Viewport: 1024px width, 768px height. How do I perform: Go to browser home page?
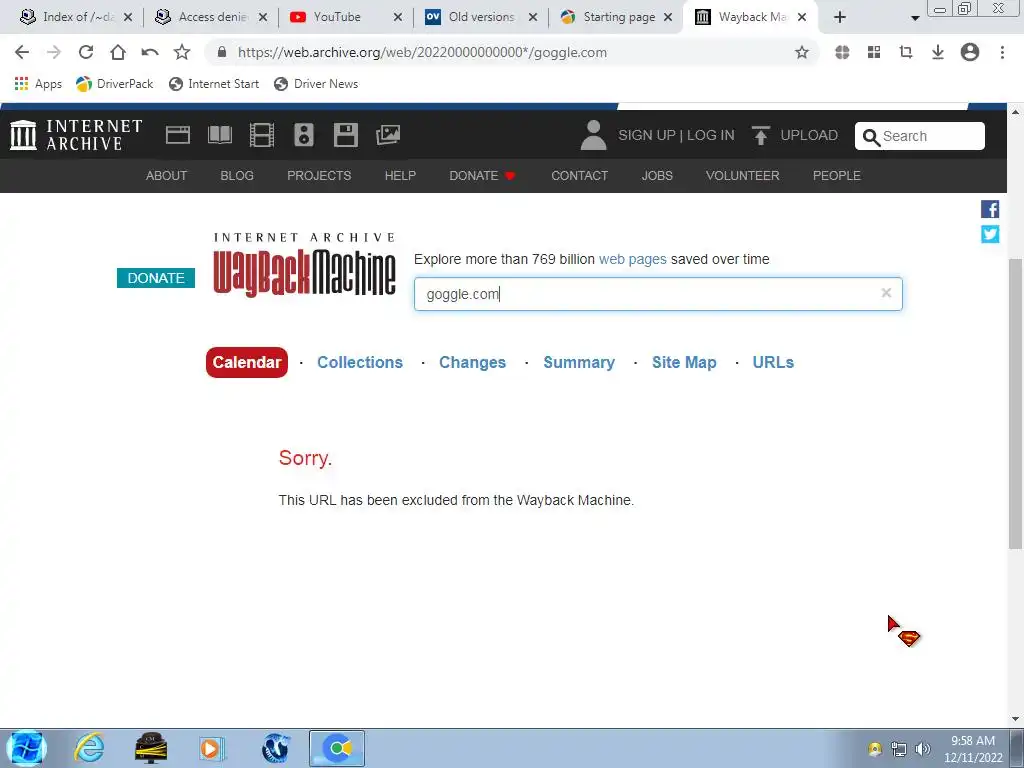click(118, 52)
